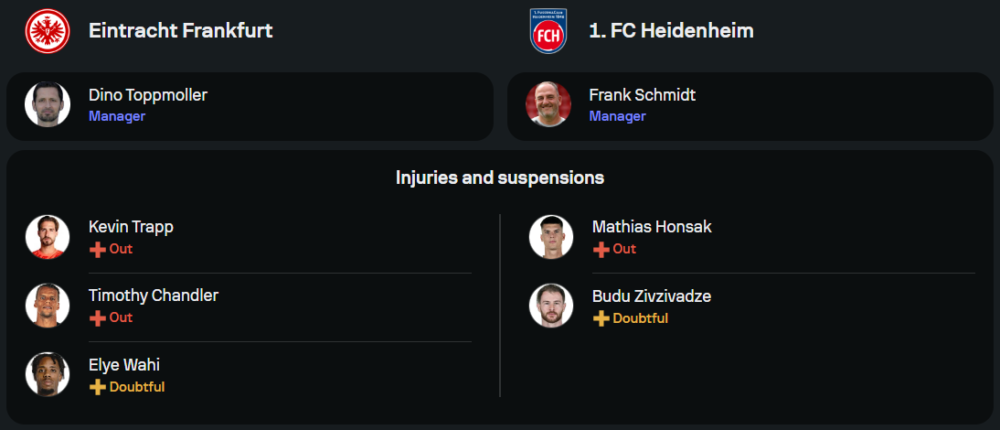Image resolution: width=1000 pixels, height=430 pixels.
Task: Select Timothy Chandler's player avatar
Action: coord(48,306)
